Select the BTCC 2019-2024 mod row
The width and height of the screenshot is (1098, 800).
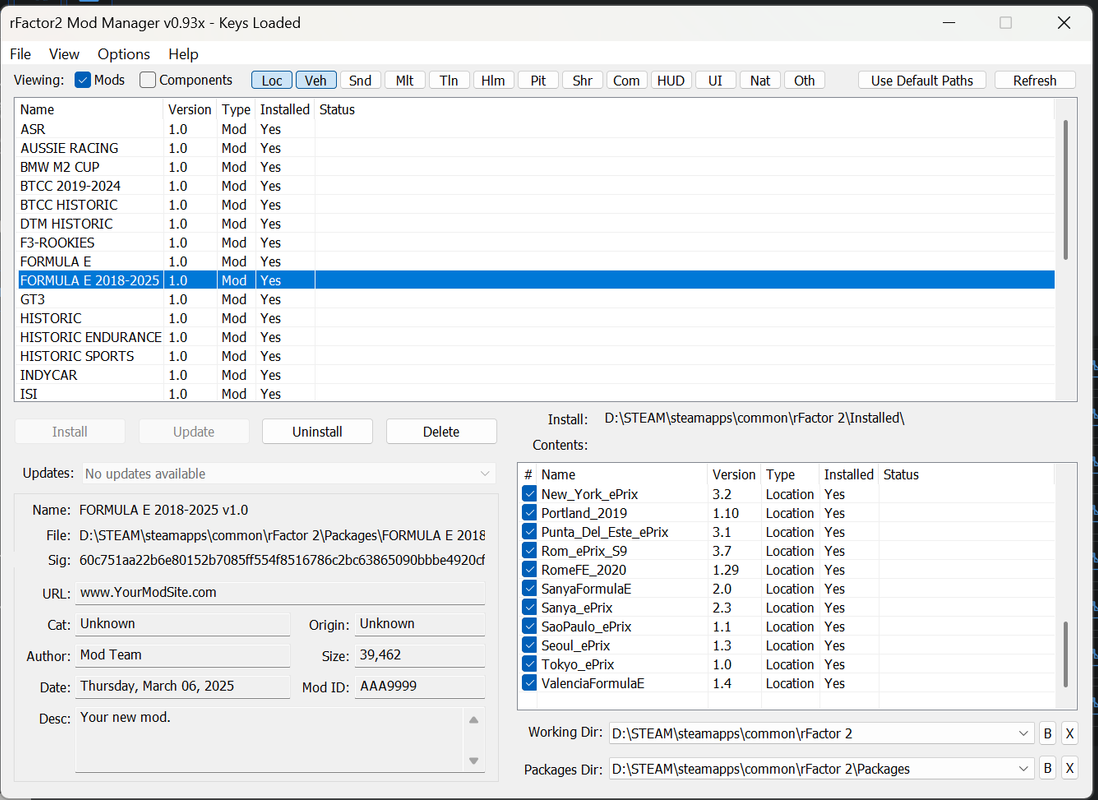point(536,186)
